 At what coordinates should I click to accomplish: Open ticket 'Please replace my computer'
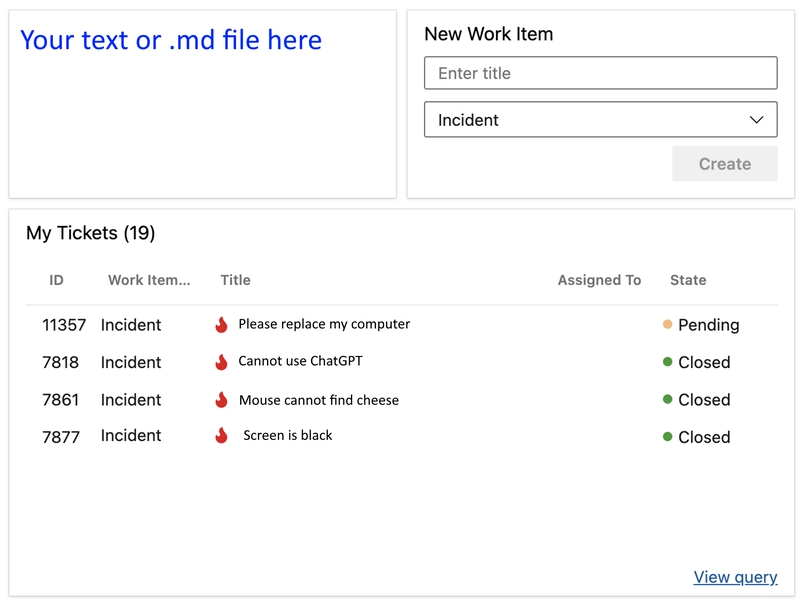tap(324, 324)
